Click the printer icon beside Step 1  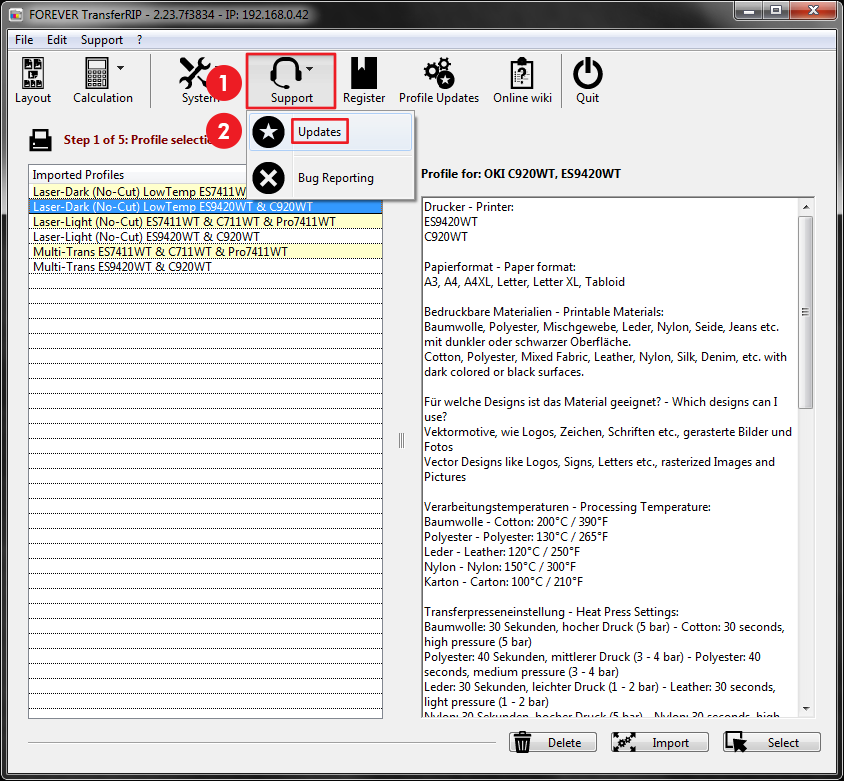pyautogui.click(x=40, y=140)
